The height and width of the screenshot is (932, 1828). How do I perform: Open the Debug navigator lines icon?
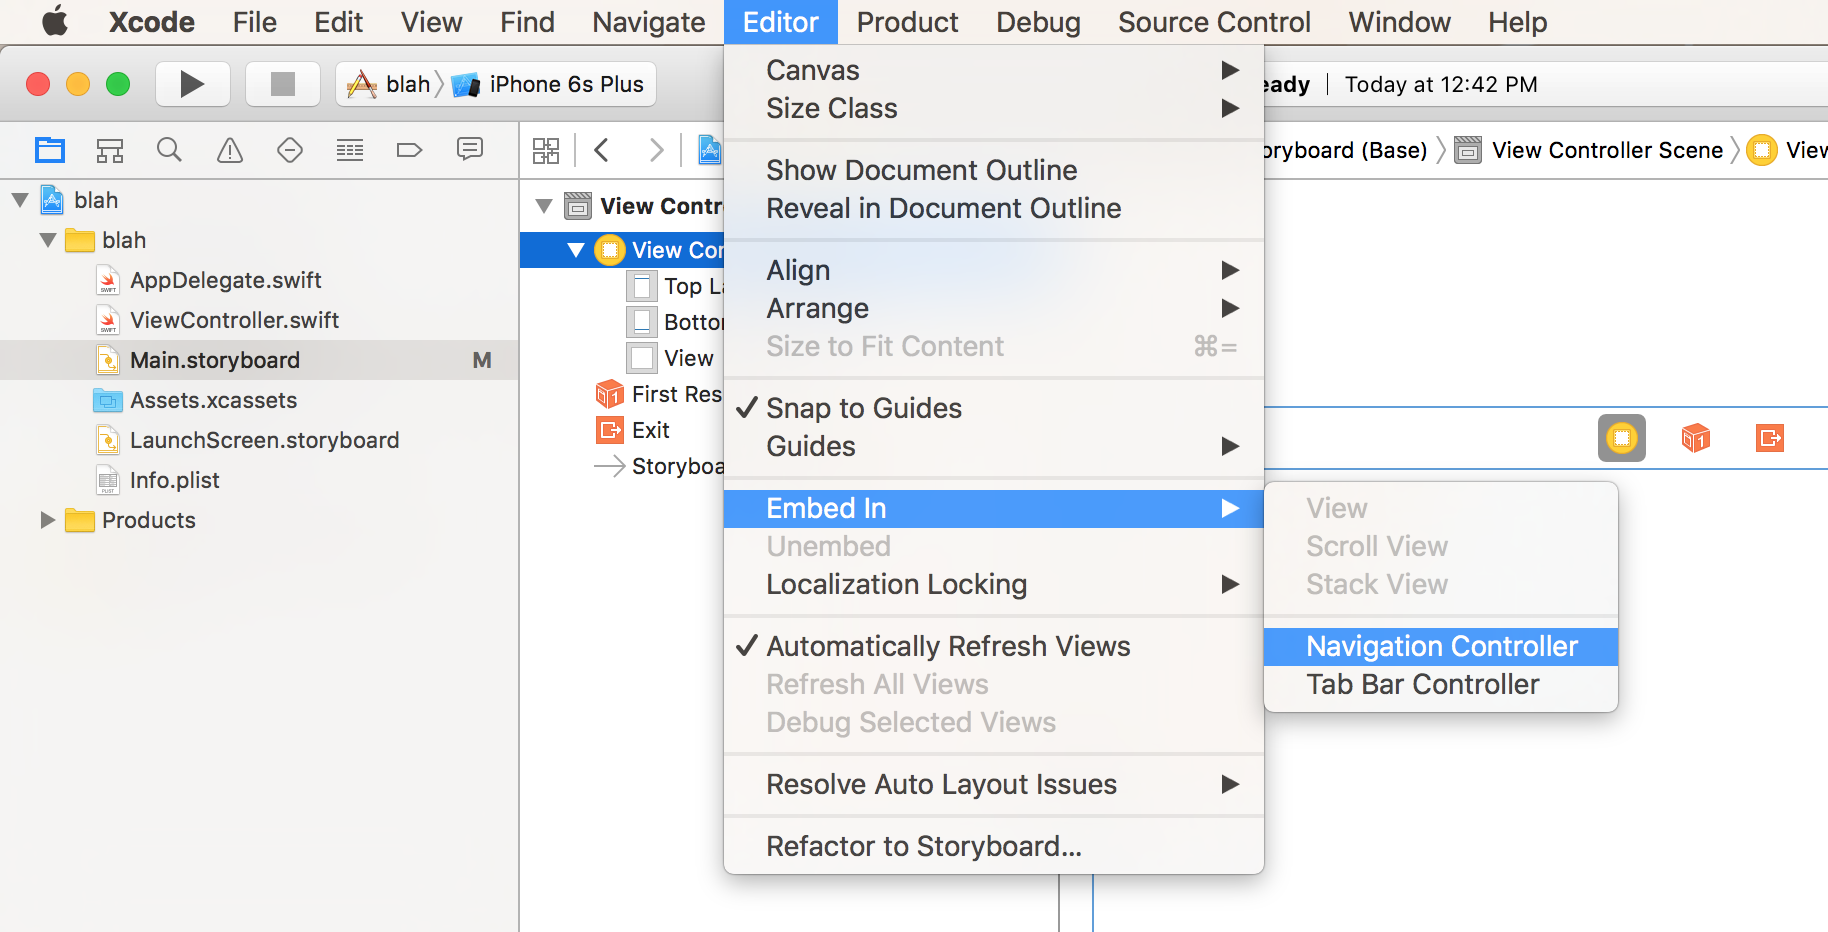pyautogui.click(x=350, y=150)
